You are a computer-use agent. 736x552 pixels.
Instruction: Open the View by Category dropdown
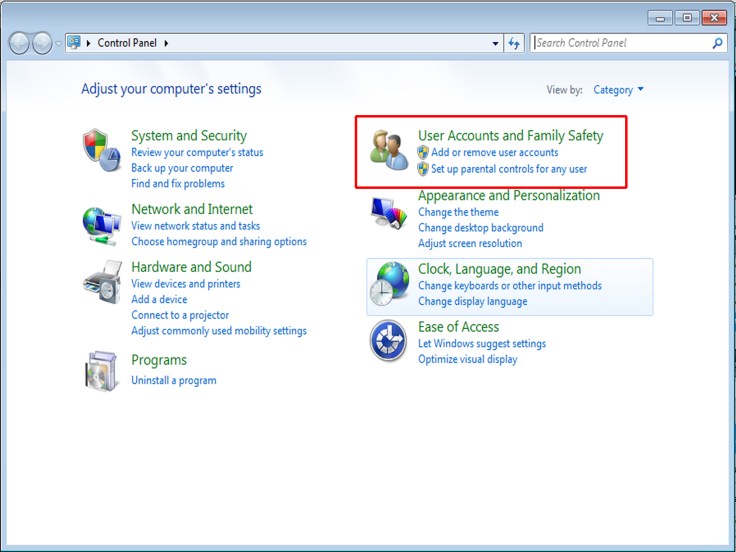point(618,90)
